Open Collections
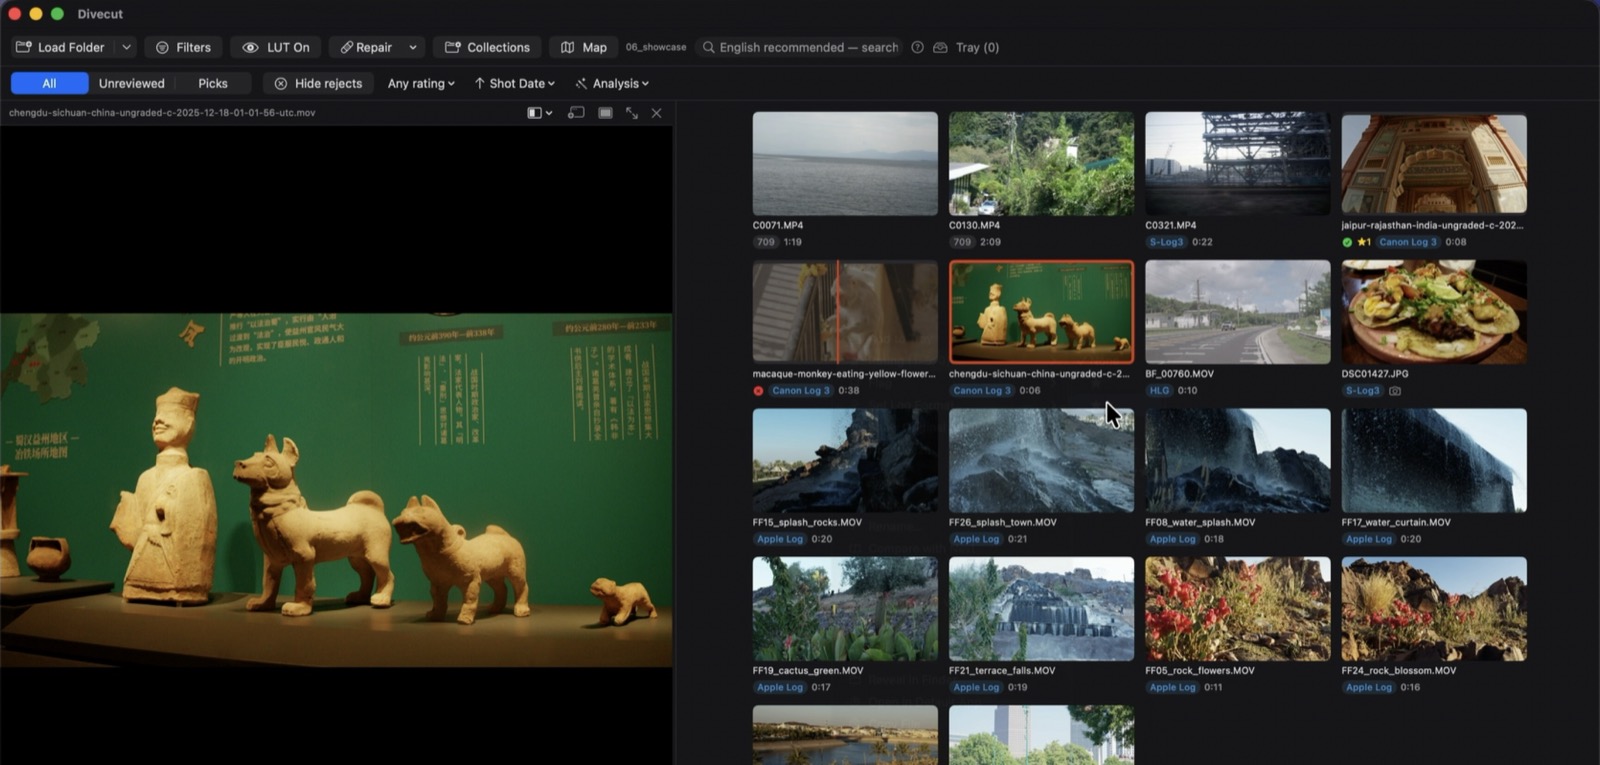Image resolution: width=1600 pixels, height=765 pixels. (x=487, y=47)
